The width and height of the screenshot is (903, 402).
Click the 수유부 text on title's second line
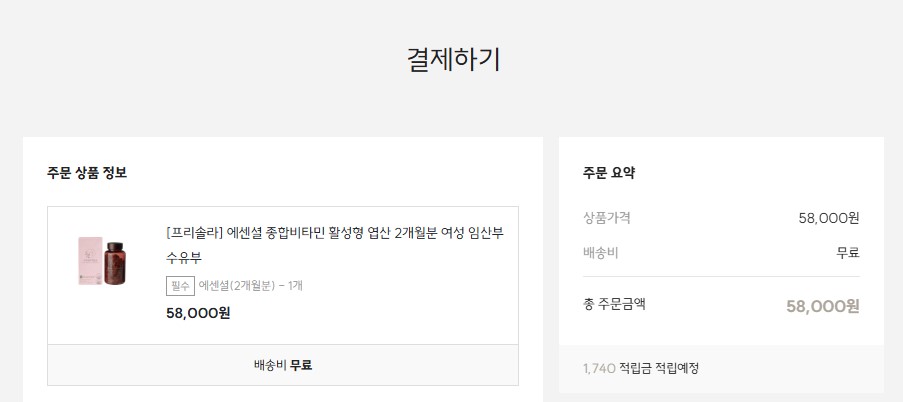point(185,258)
